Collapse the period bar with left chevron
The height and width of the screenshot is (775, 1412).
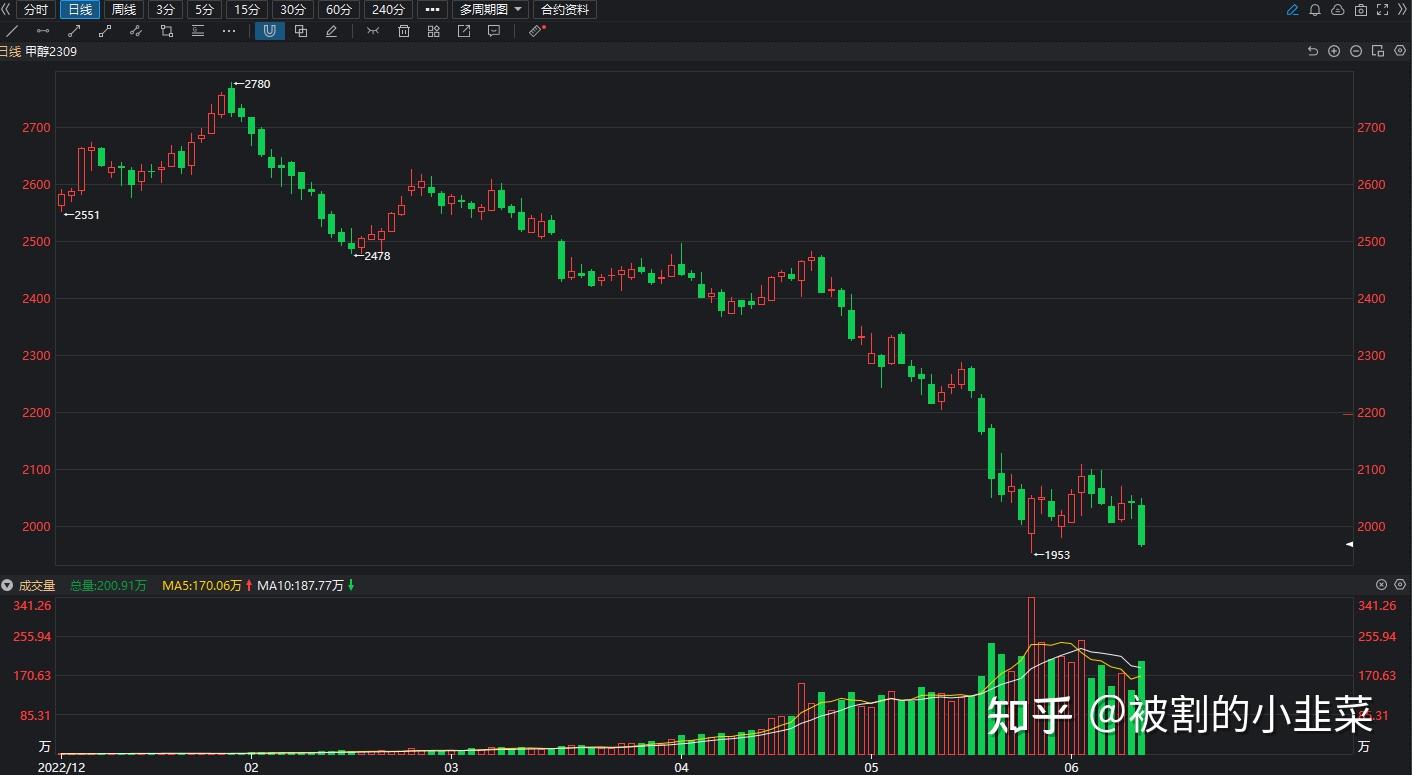coord(6,9)
